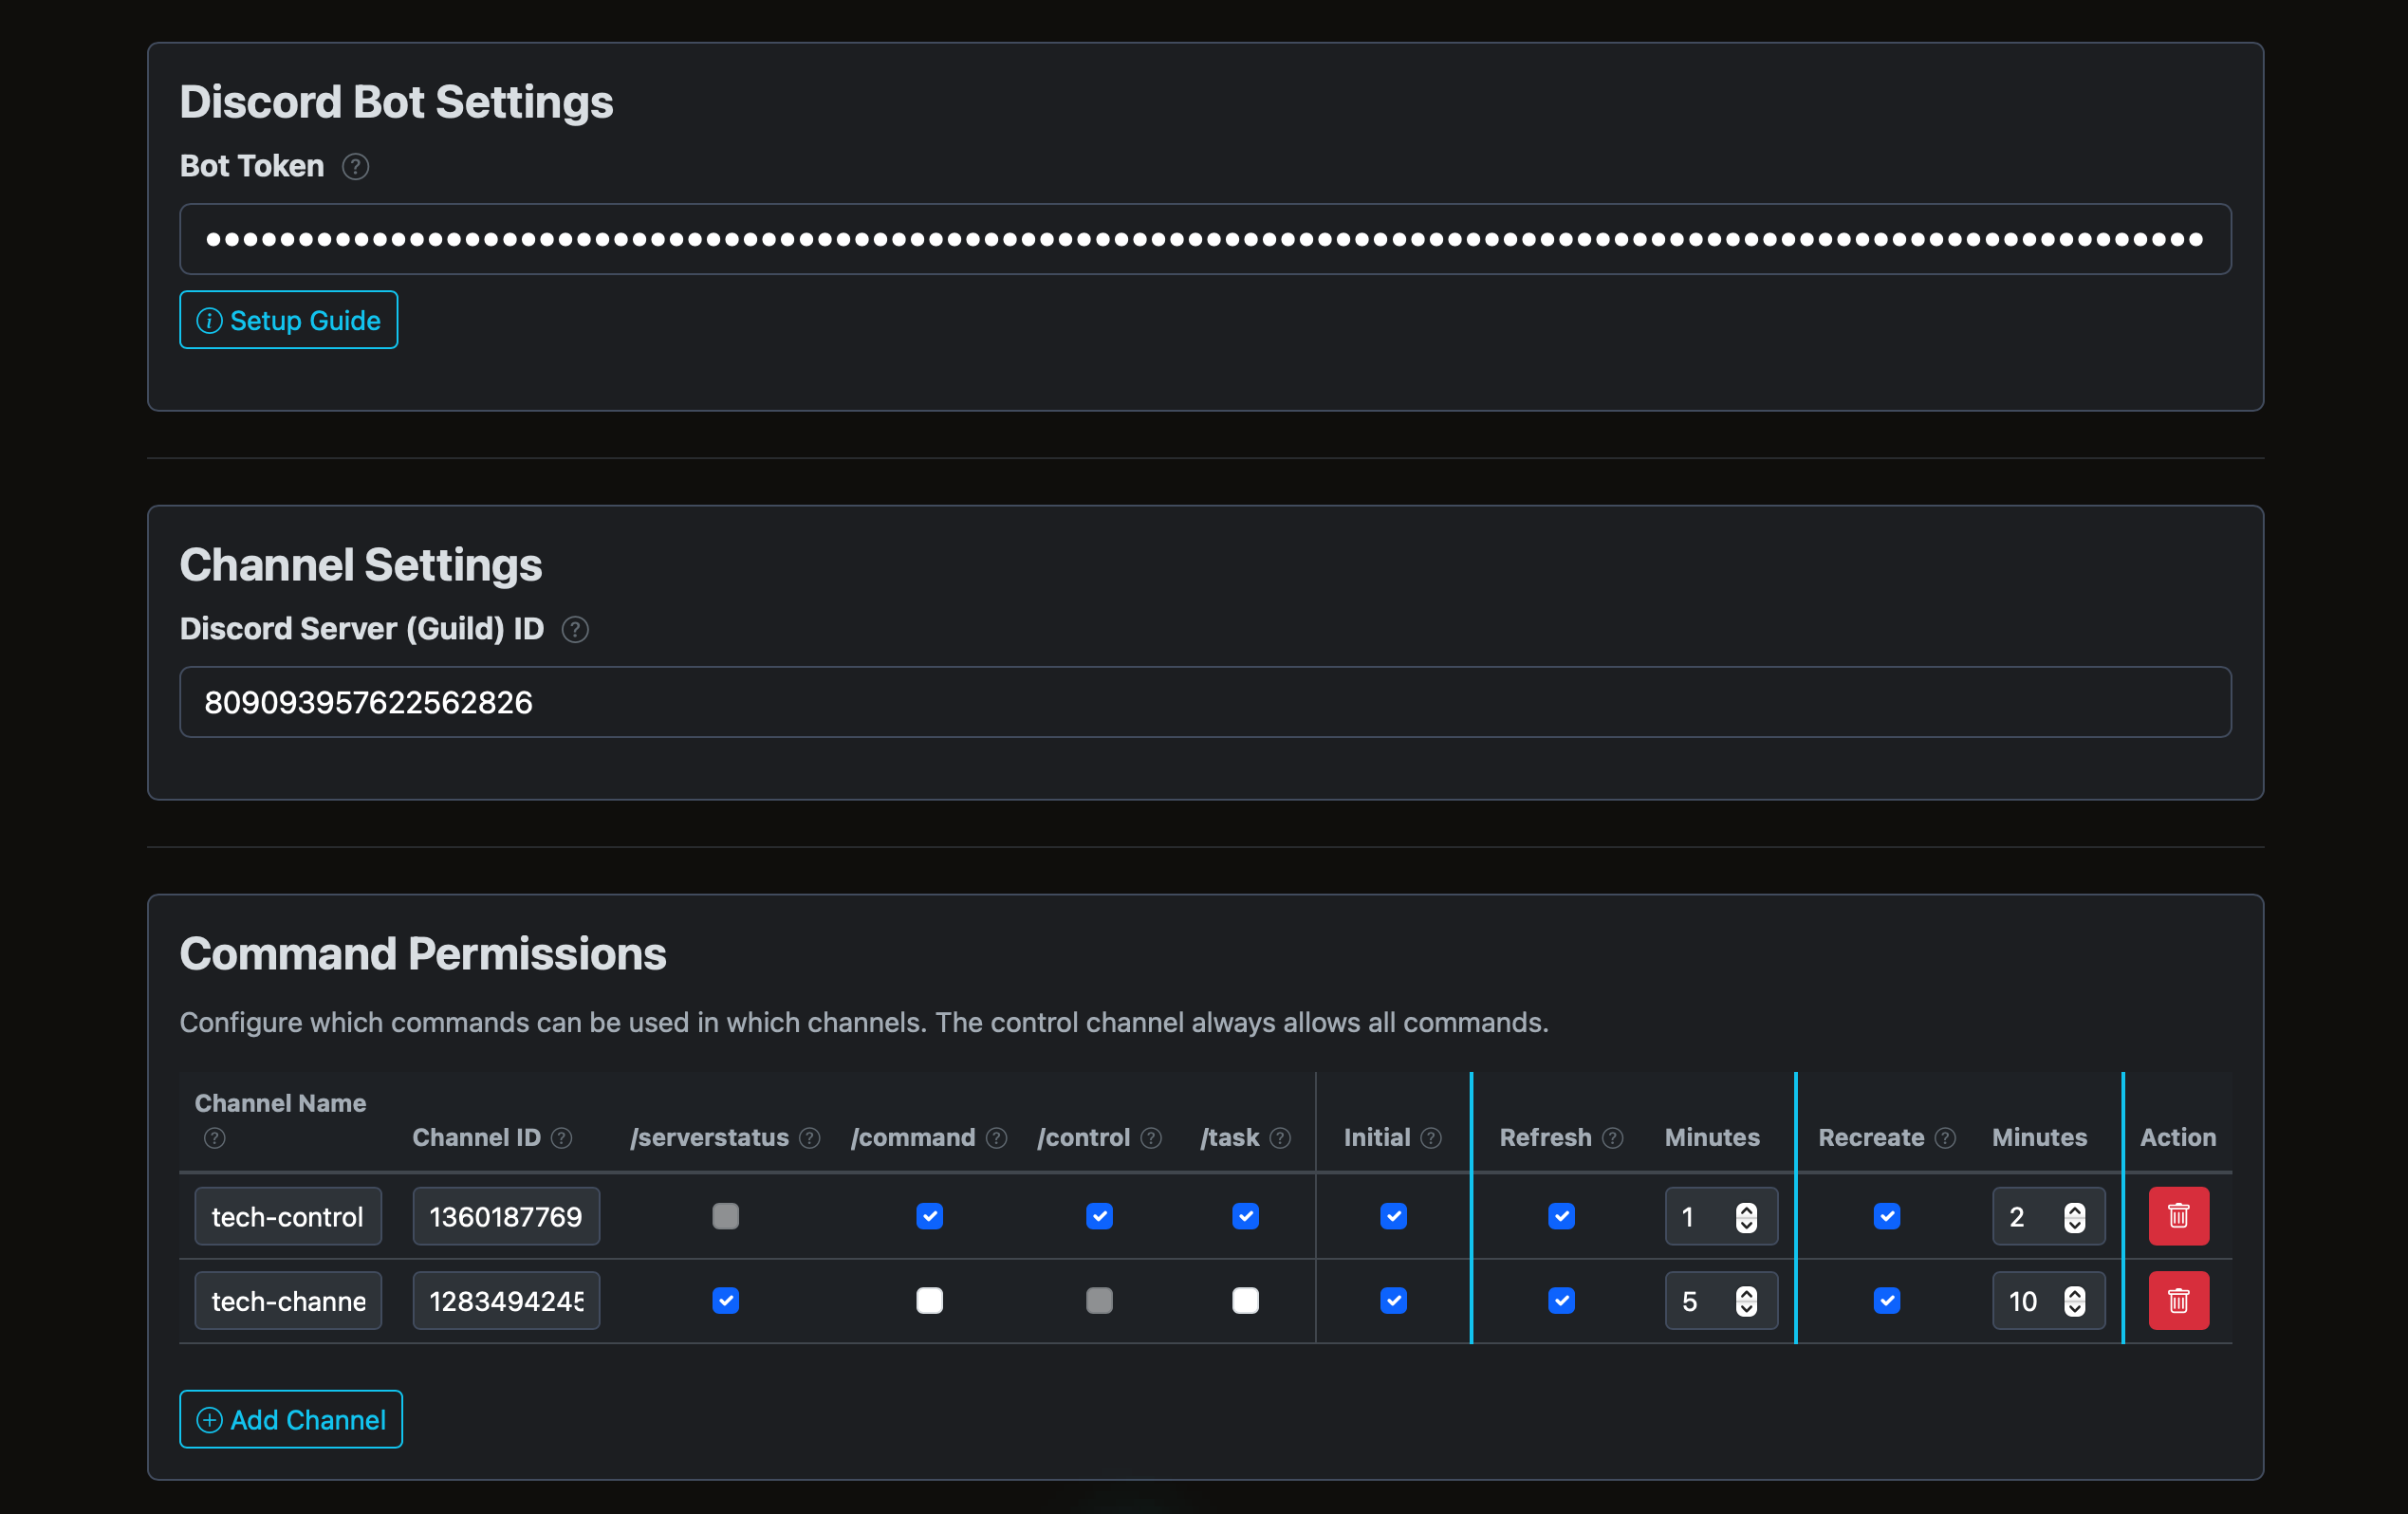Enable /task for tech-channel row
2408x1514 pixels.
(1246, 1301)
